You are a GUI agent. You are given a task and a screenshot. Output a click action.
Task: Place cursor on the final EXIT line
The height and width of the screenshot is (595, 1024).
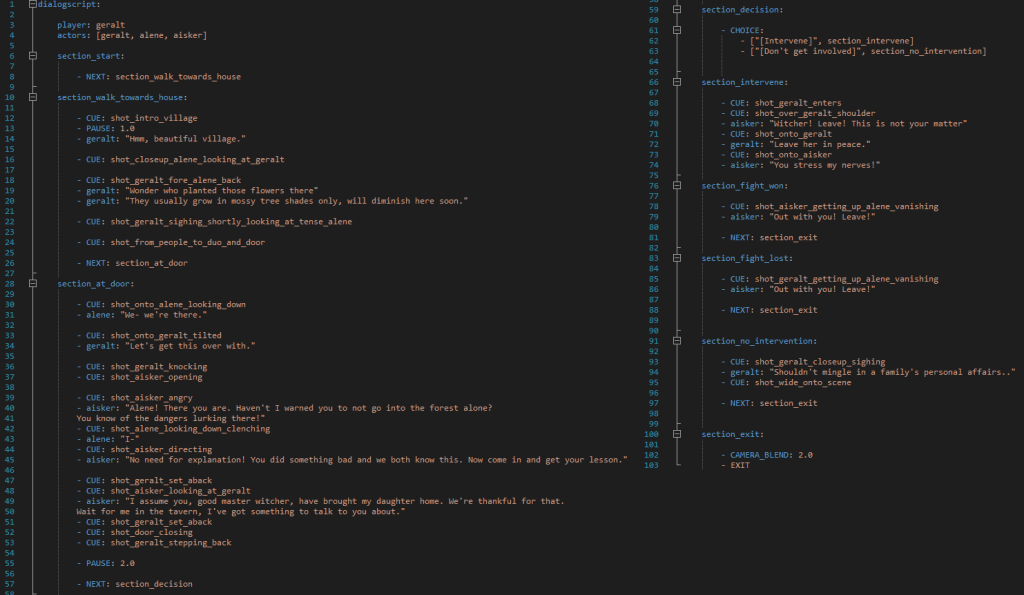739,465
